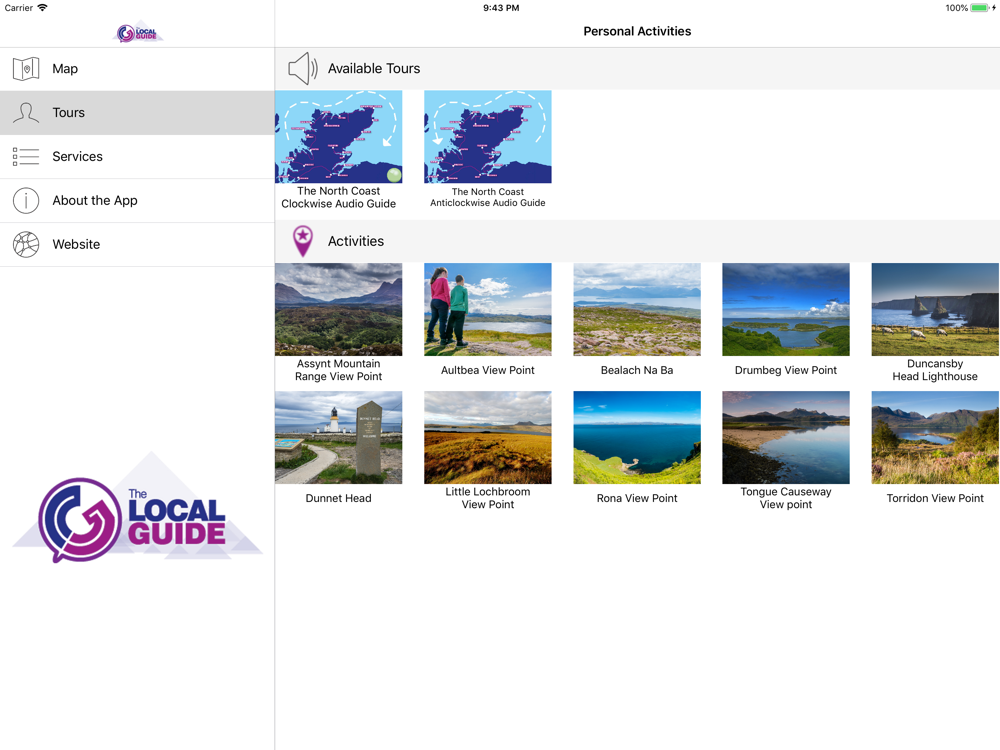Click the 'Little Lochbroom View Point' caption
Image resolution: width=1000 pixels, height=750 pixels.
coord(488,498)
